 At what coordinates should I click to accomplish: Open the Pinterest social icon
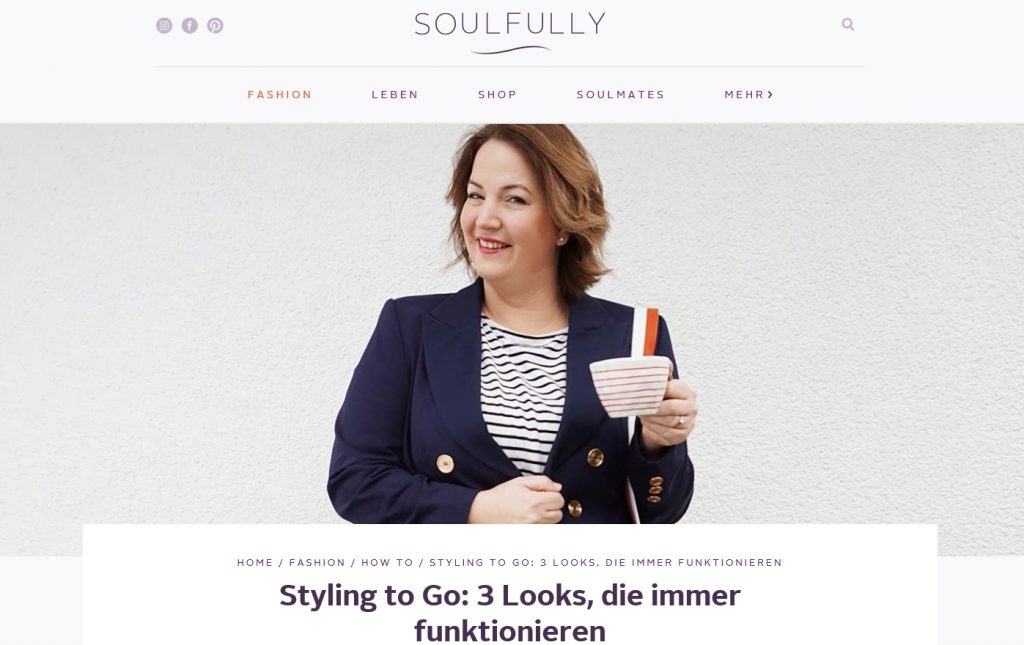click(x=216, y=25)
